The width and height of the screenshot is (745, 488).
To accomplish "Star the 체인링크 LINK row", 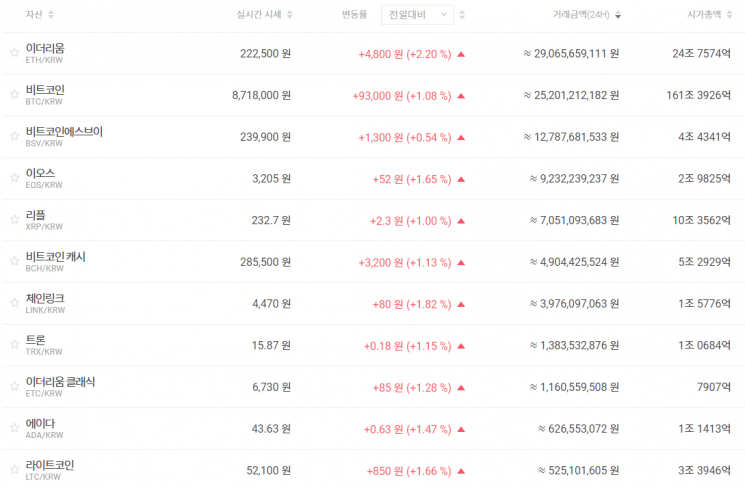I will coord(15,303).
